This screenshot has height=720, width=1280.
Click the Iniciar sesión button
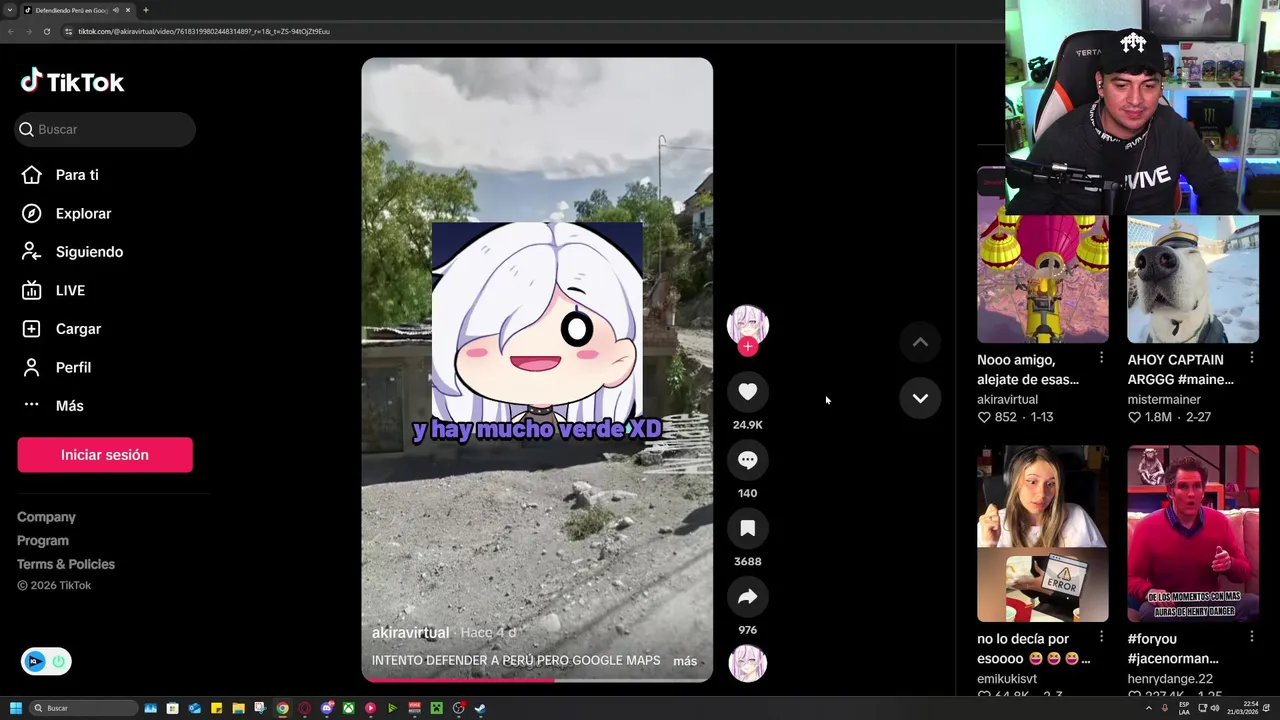tap(105, 455)
